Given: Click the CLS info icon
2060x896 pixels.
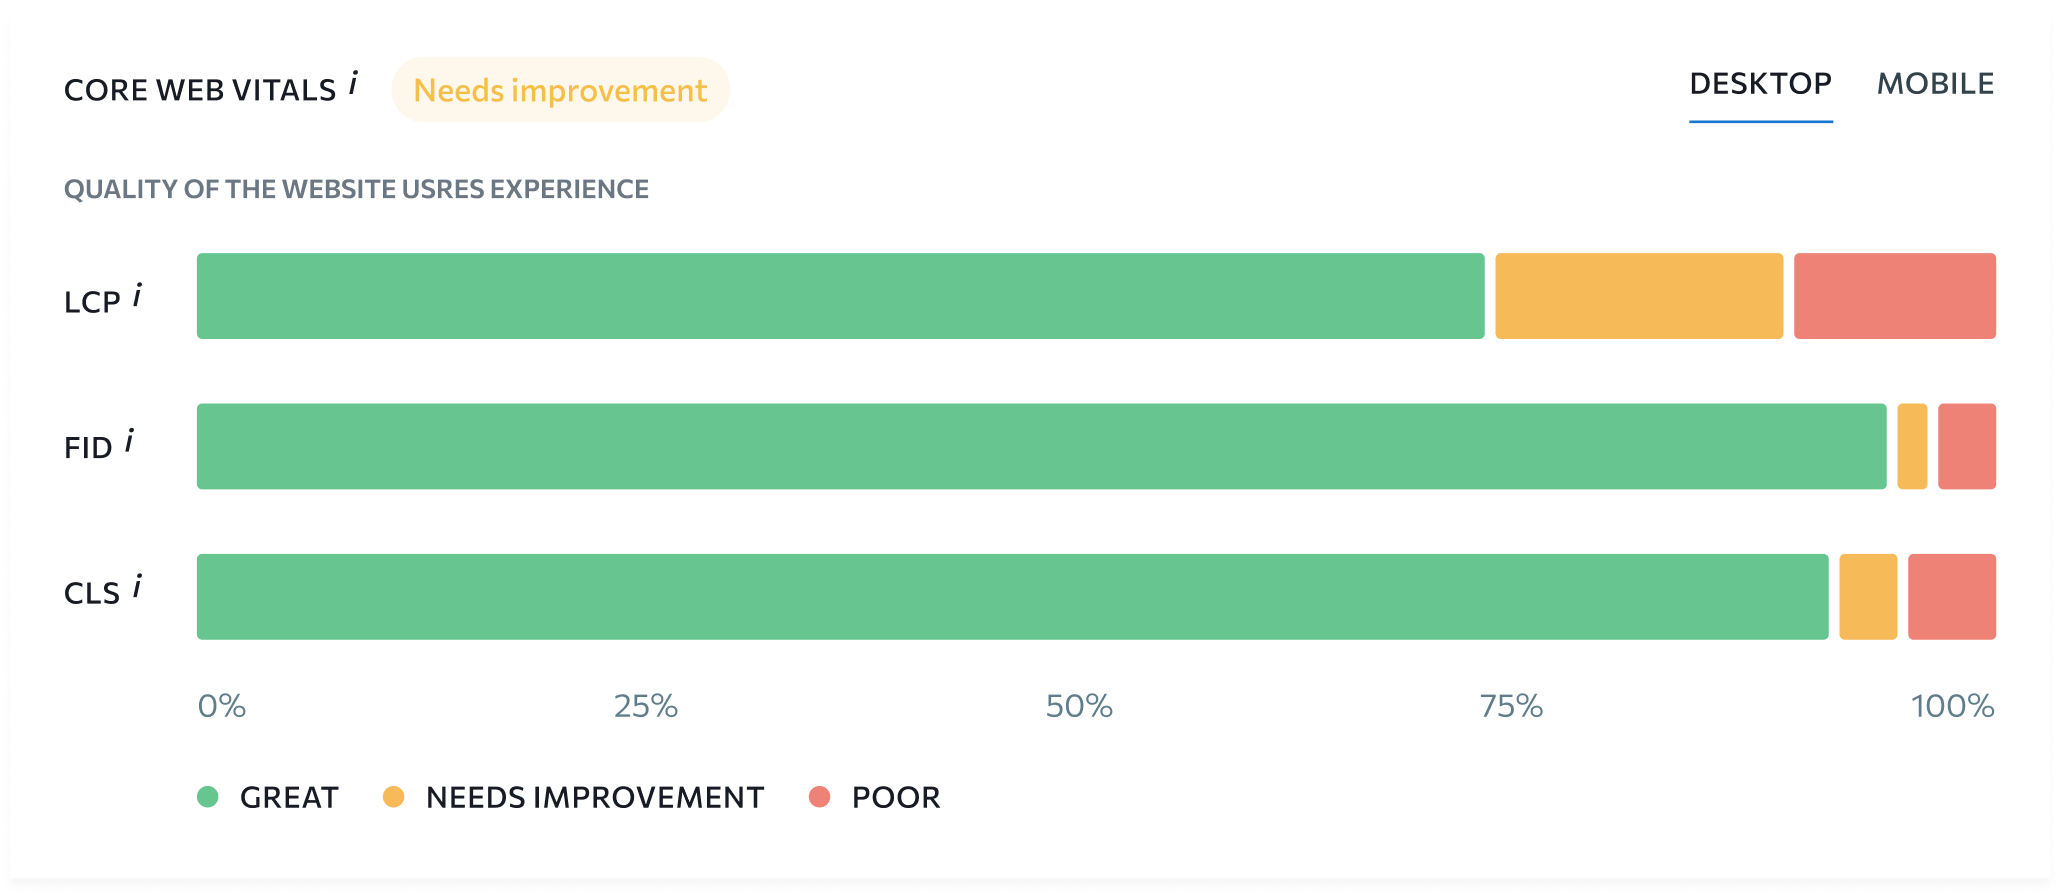Looking at the screenshot, I should click(137, 586).
